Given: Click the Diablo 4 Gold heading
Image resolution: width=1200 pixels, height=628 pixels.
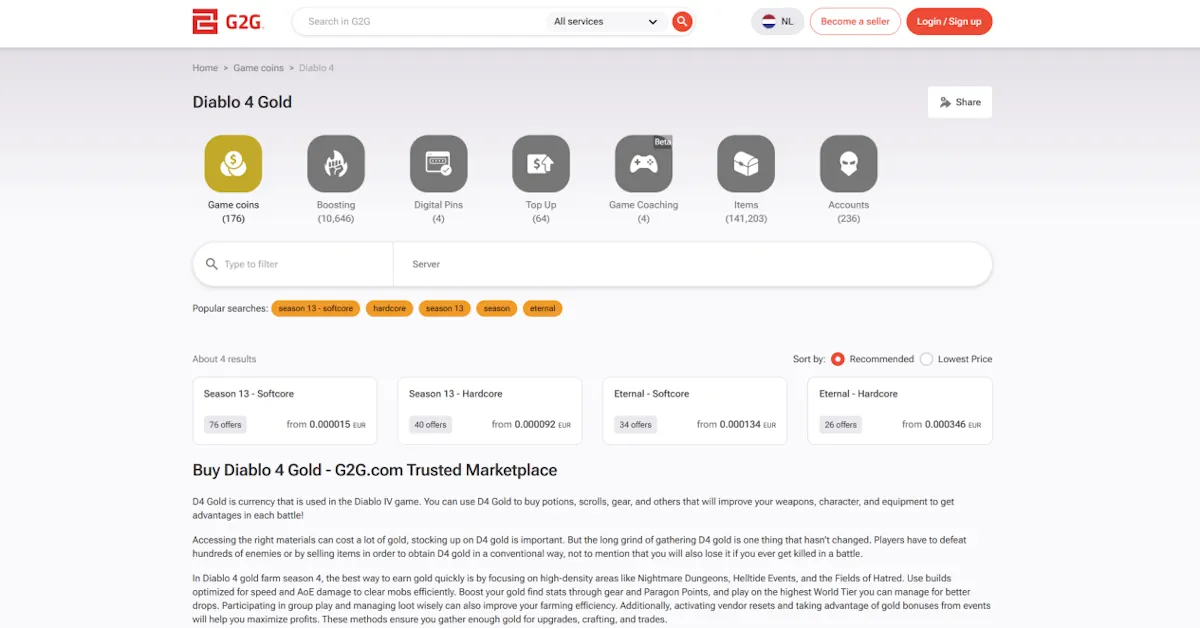Looking at the screenshot, I should 242,102.
